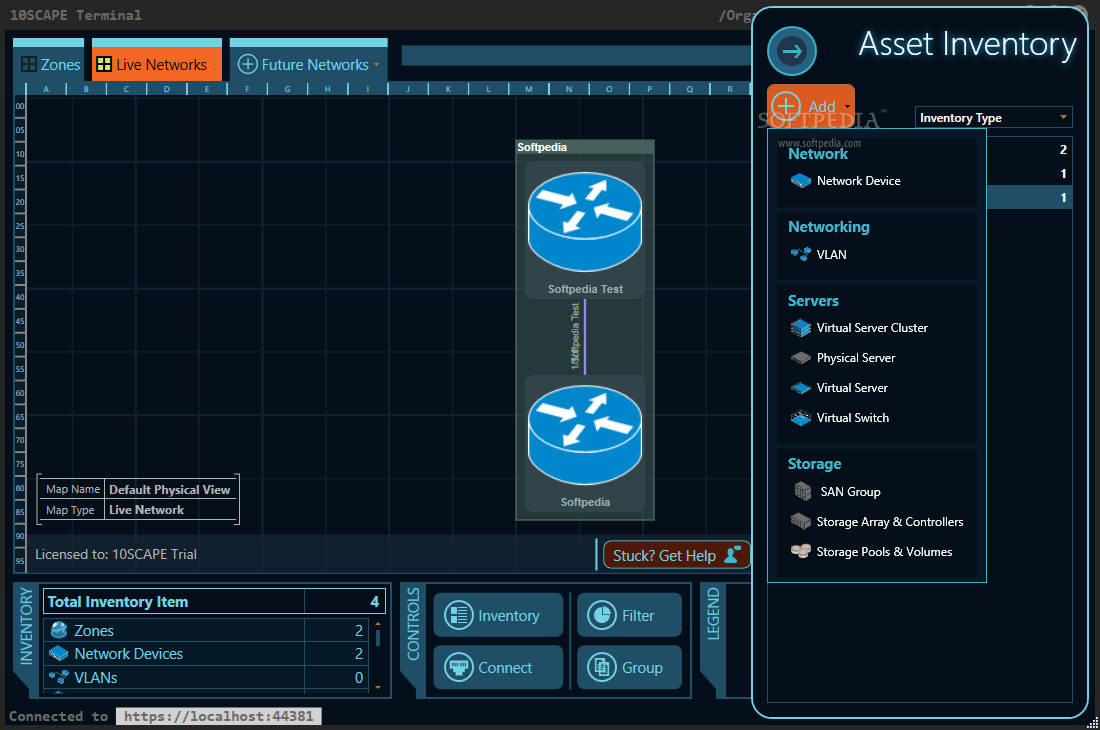Click the Live Networks tab grid icon
This screenshot has width=1100, height=730.
click(104, 65)
